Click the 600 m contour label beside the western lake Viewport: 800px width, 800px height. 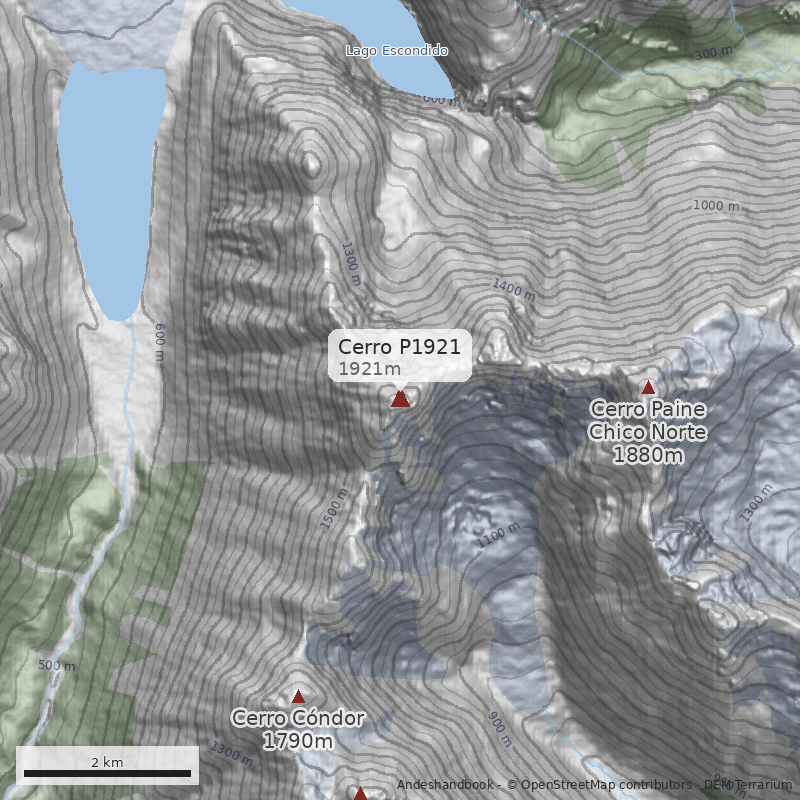[x=160, y=342]
